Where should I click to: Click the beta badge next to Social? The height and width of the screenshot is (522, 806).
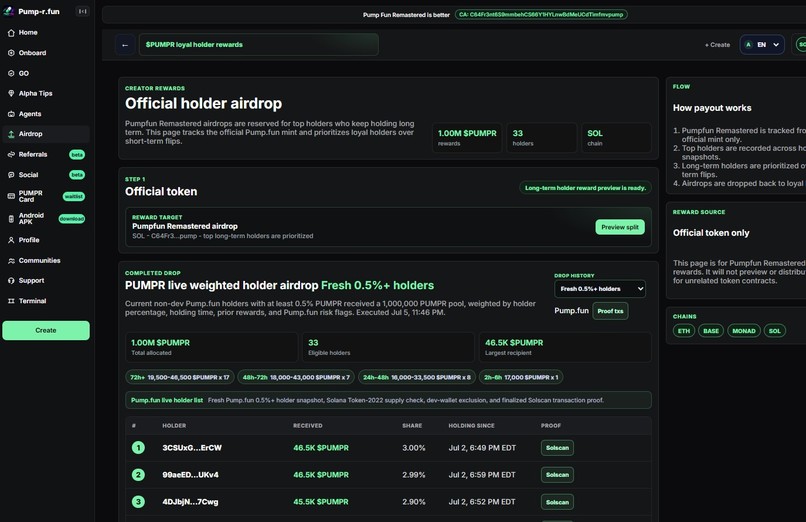click(x=77, y=175)
